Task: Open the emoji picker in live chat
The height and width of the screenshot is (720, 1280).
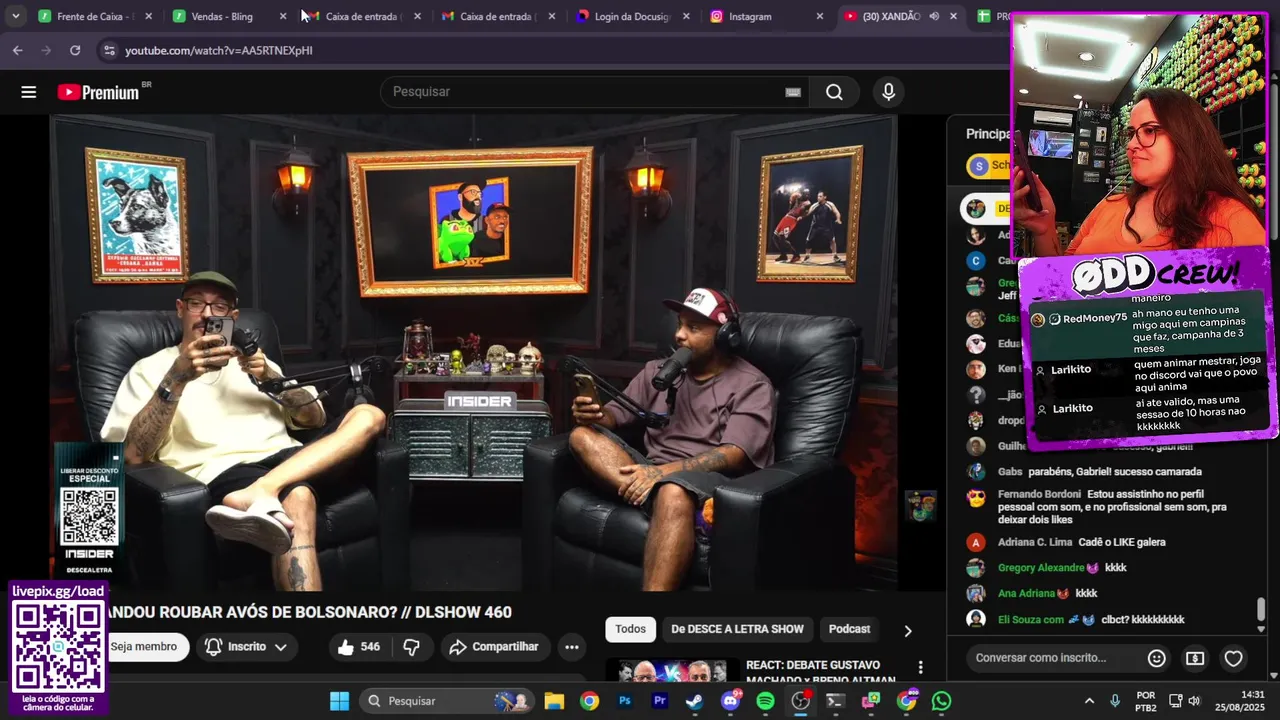Action: coord(1156,658)
